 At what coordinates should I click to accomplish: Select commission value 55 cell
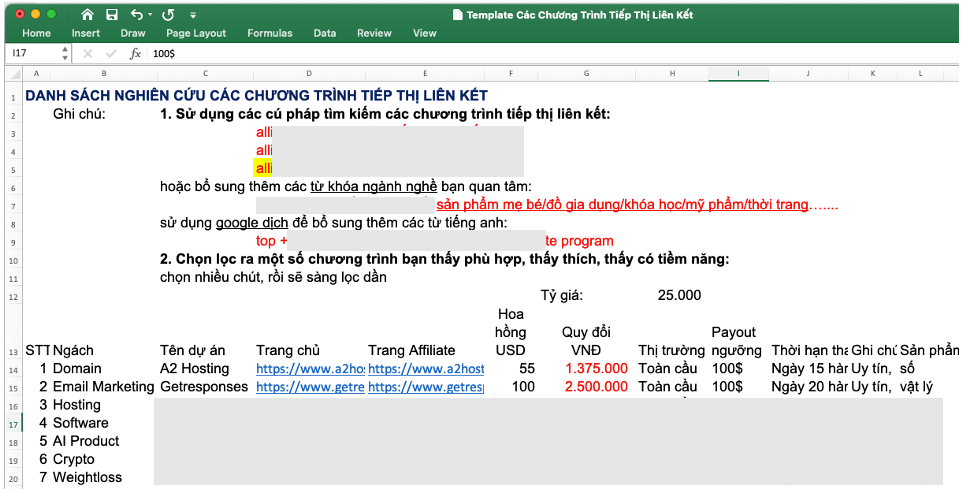click(527, 369)
